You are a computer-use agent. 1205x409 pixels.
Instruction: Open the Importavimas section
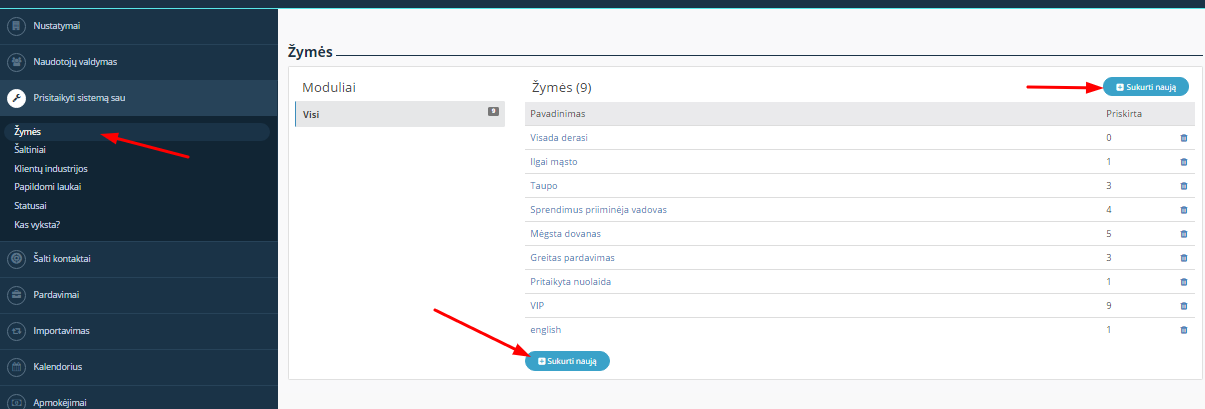[139, 331]
